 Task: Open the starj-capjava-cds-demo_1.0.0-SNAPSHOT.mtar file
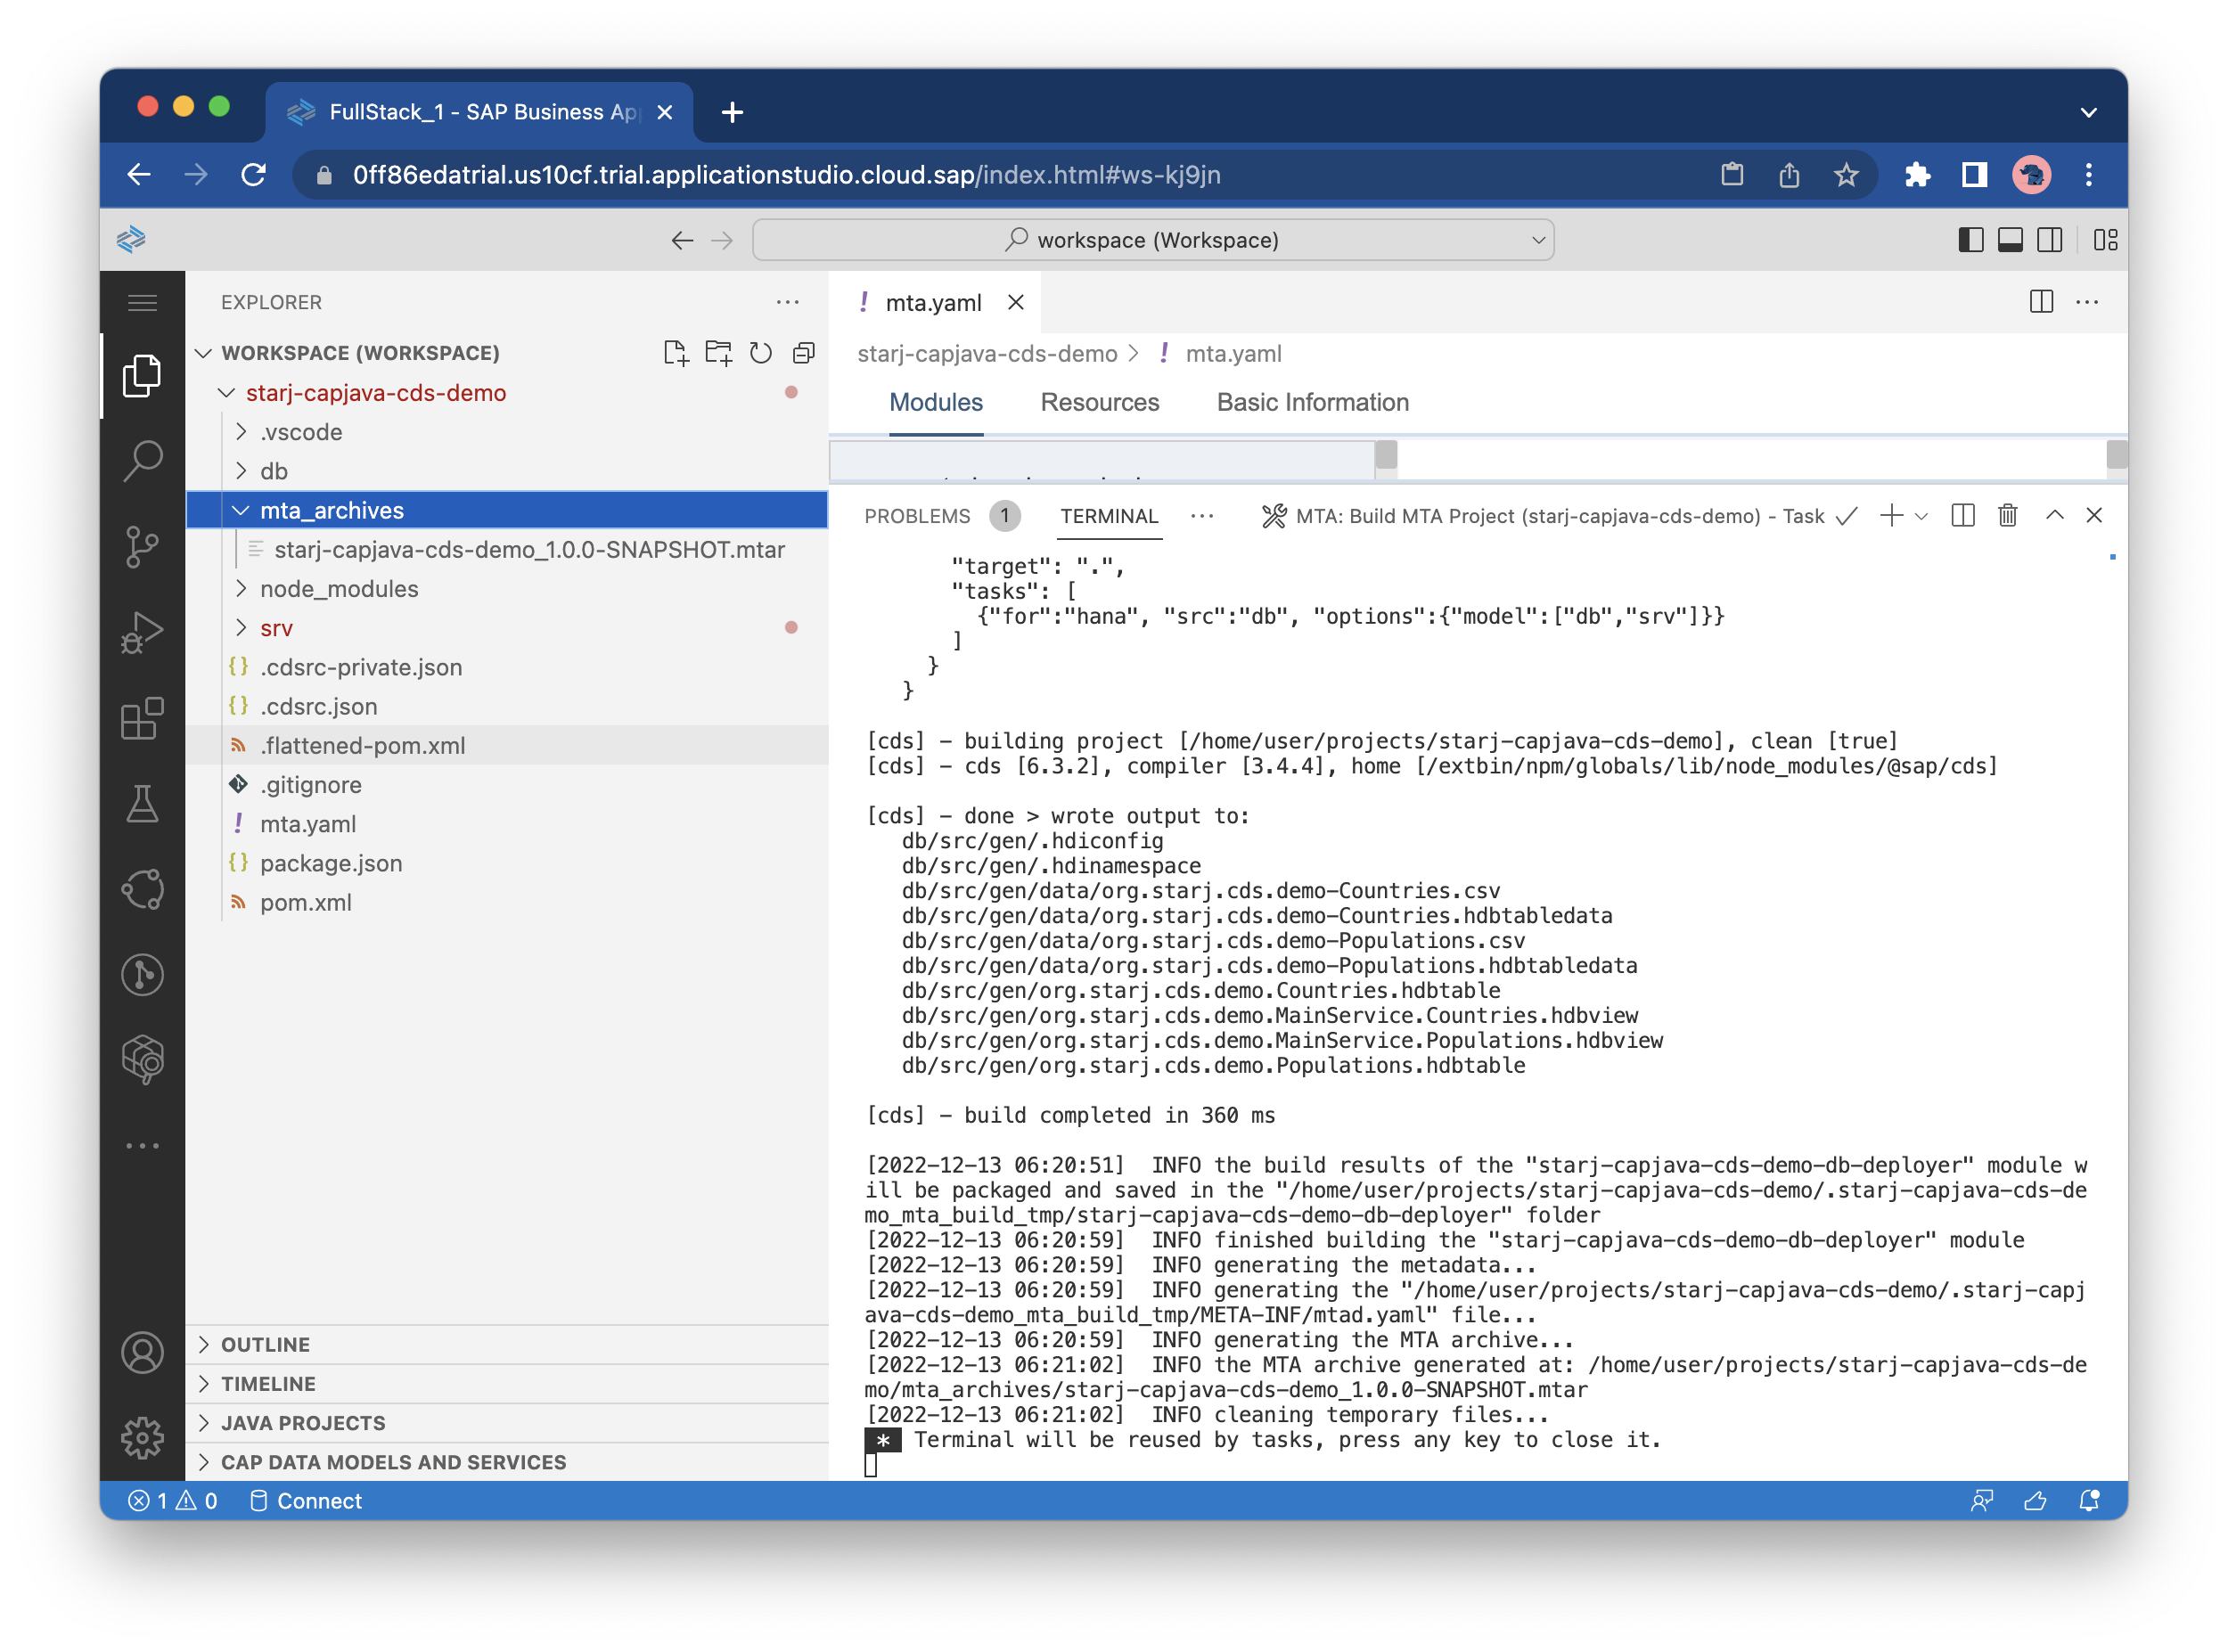coord(528,550)
